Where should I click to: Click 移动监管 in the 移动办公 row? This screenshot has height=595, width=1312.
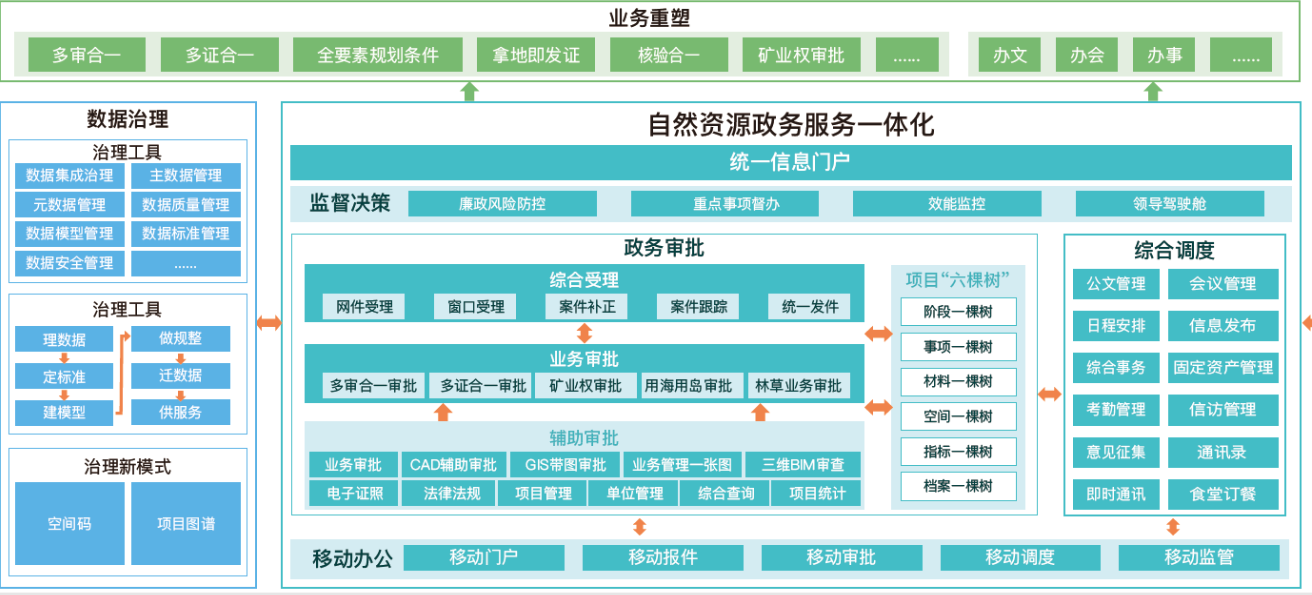click(1198, 558)
